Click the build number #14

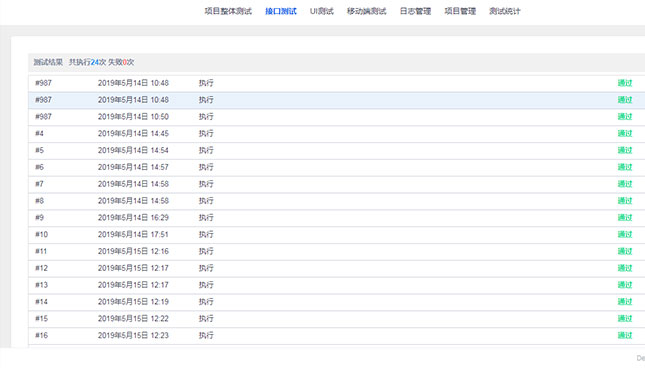pyautogui.click(x=41, y=302)
